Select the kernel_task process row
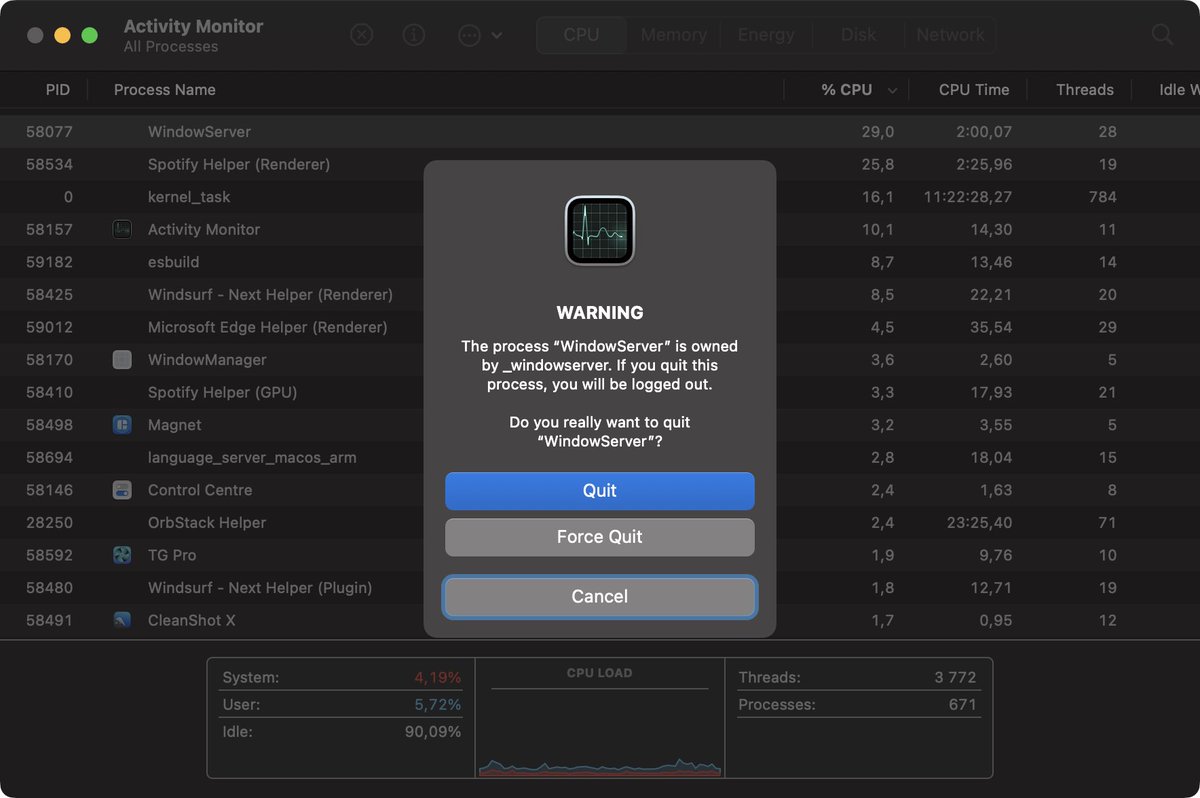 [600, 197]
